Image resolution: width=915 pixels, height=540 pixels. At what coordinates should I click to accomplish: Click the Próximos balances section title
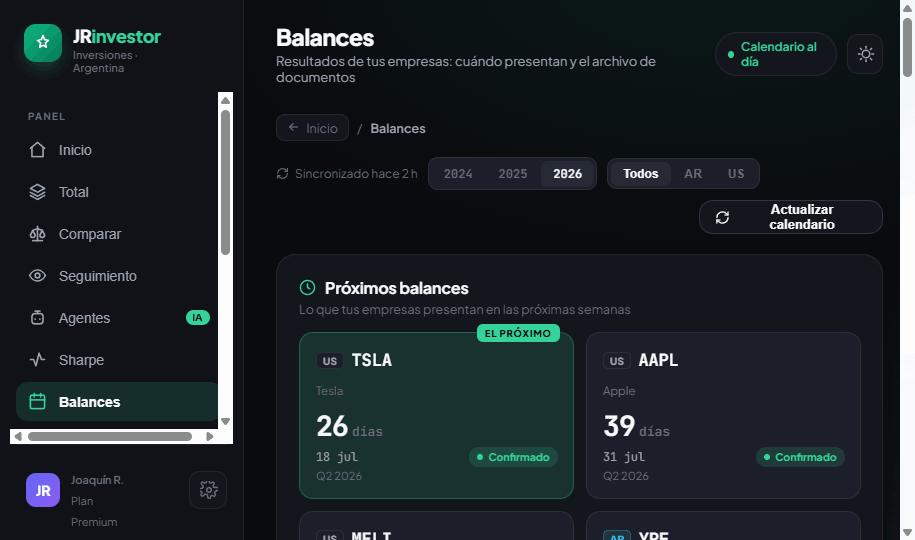[397, 288]
